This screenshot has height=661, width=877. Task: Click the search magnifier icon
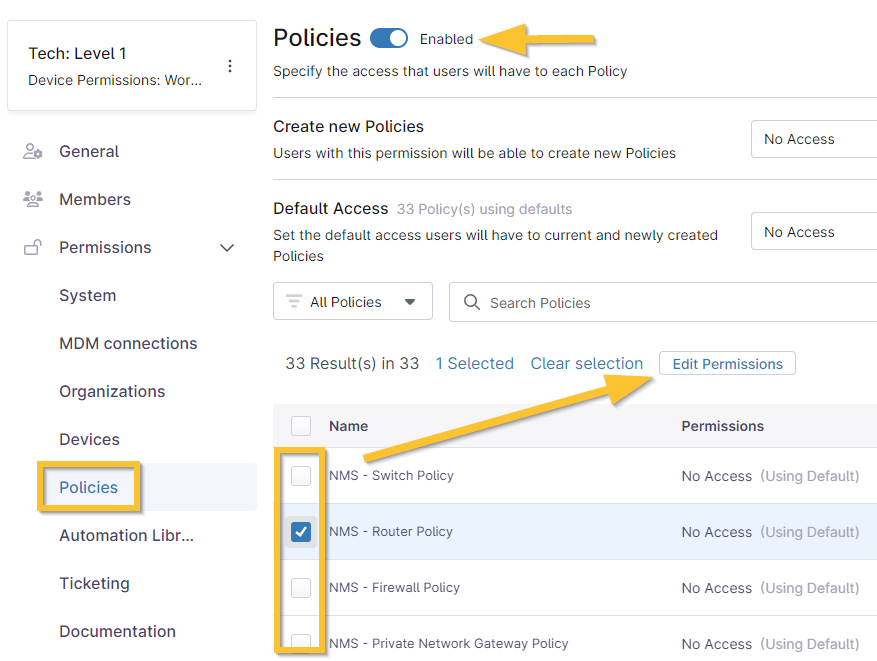point(472,302)
